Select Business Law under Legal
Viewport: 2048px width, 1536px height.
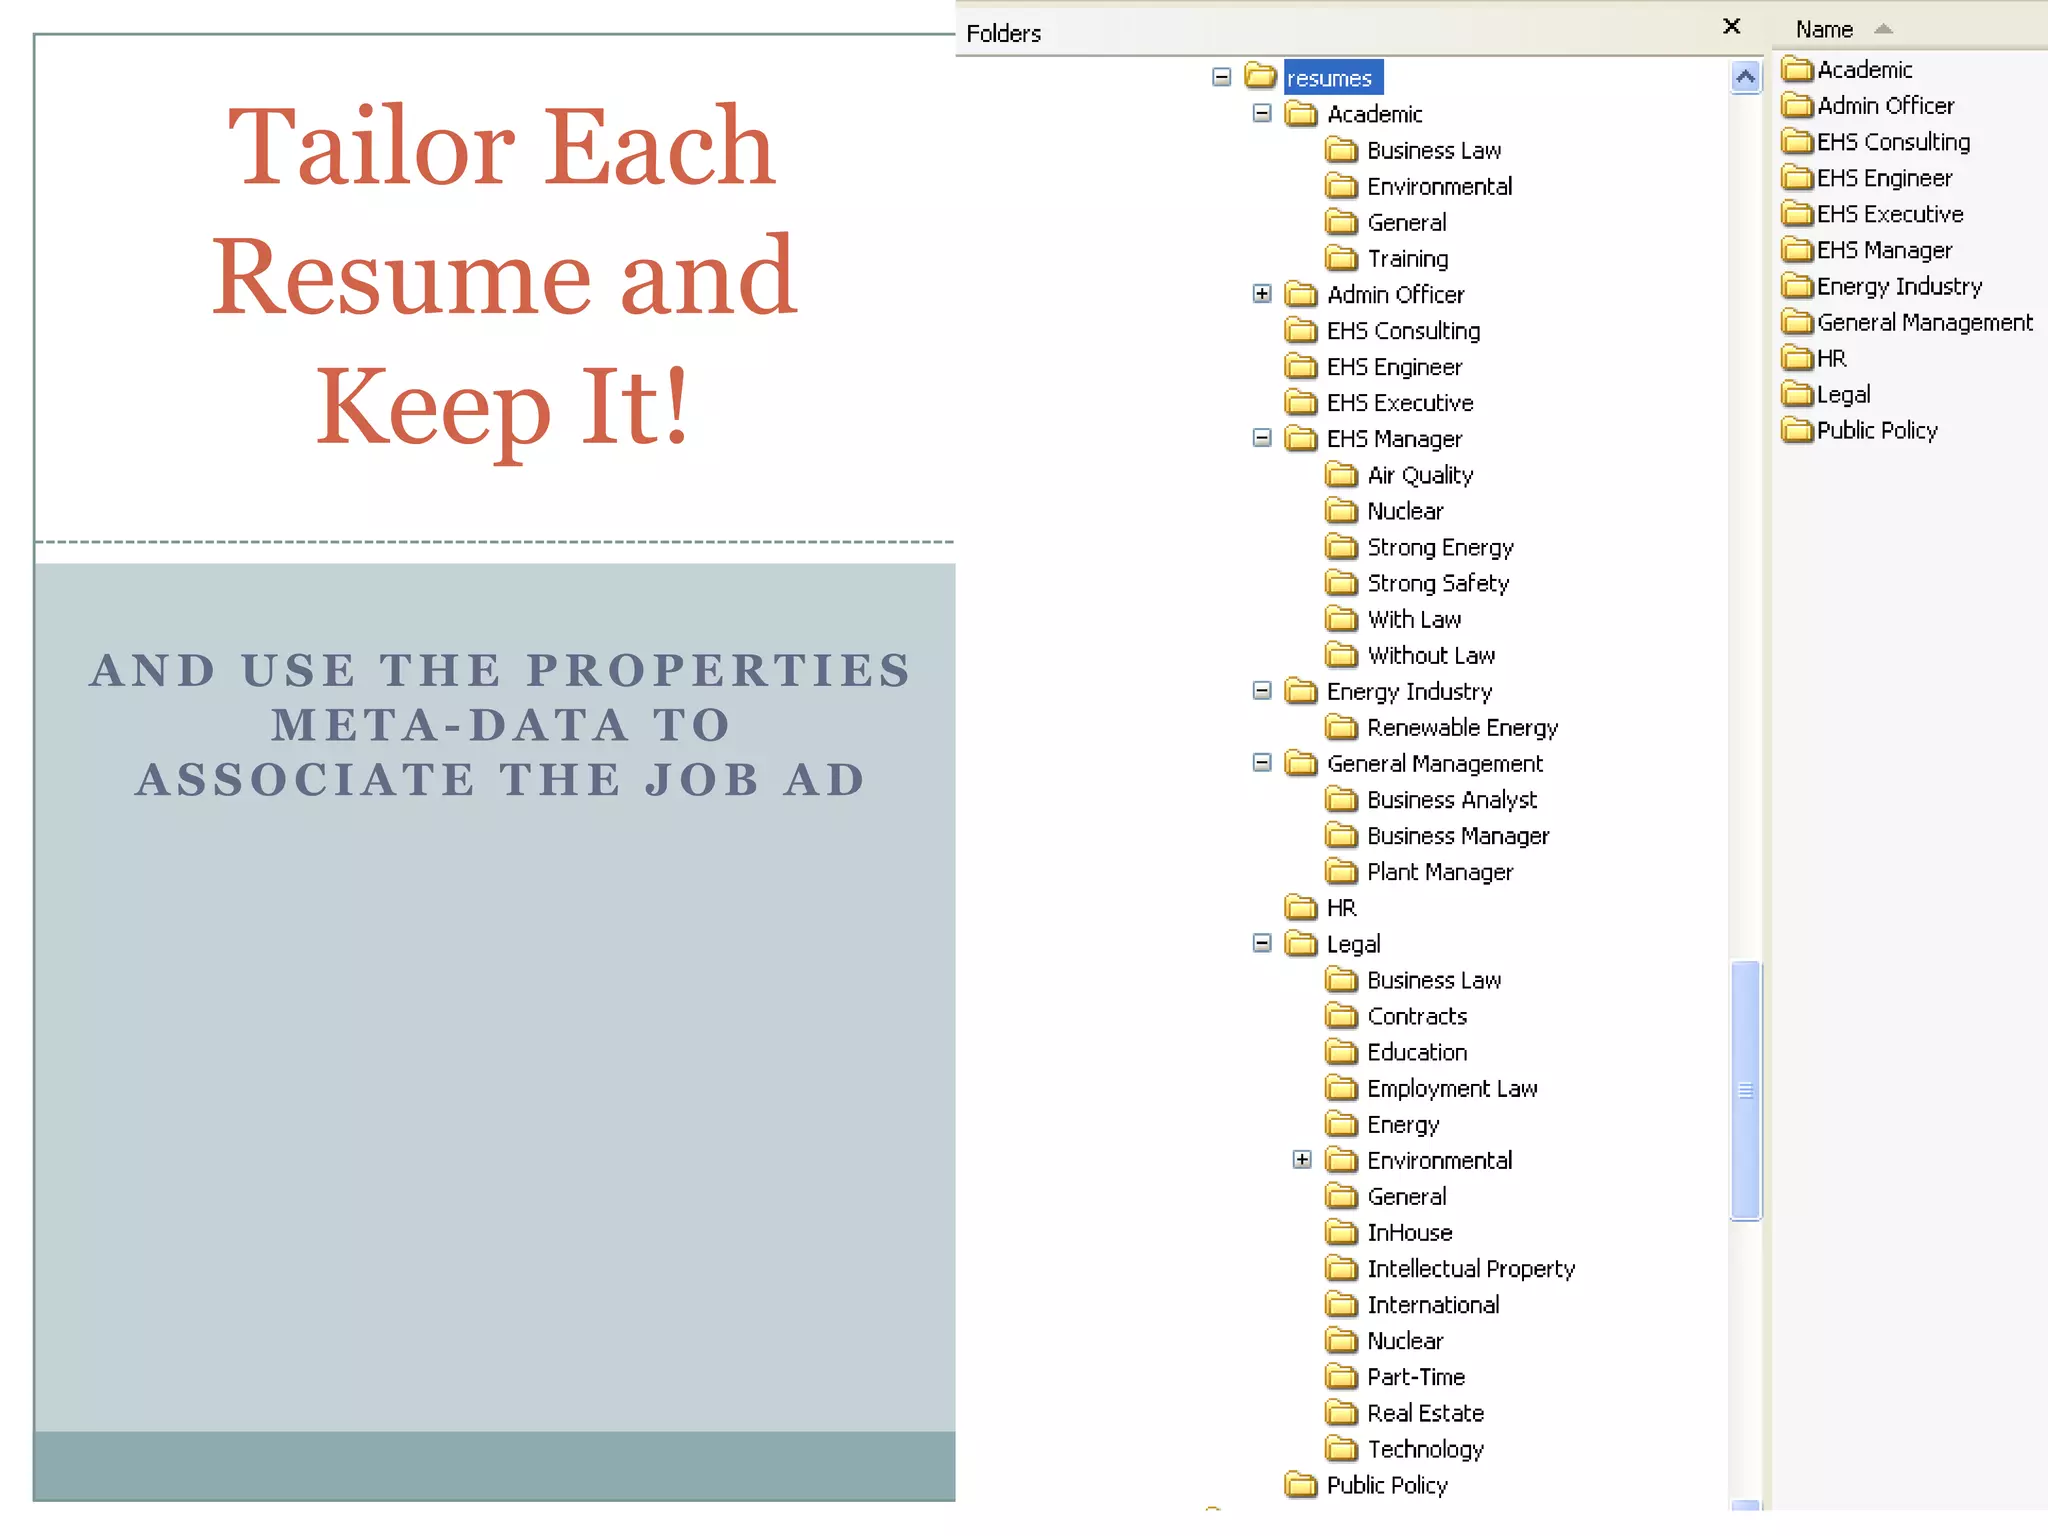pyautogui.click(x=1434, y=980)
